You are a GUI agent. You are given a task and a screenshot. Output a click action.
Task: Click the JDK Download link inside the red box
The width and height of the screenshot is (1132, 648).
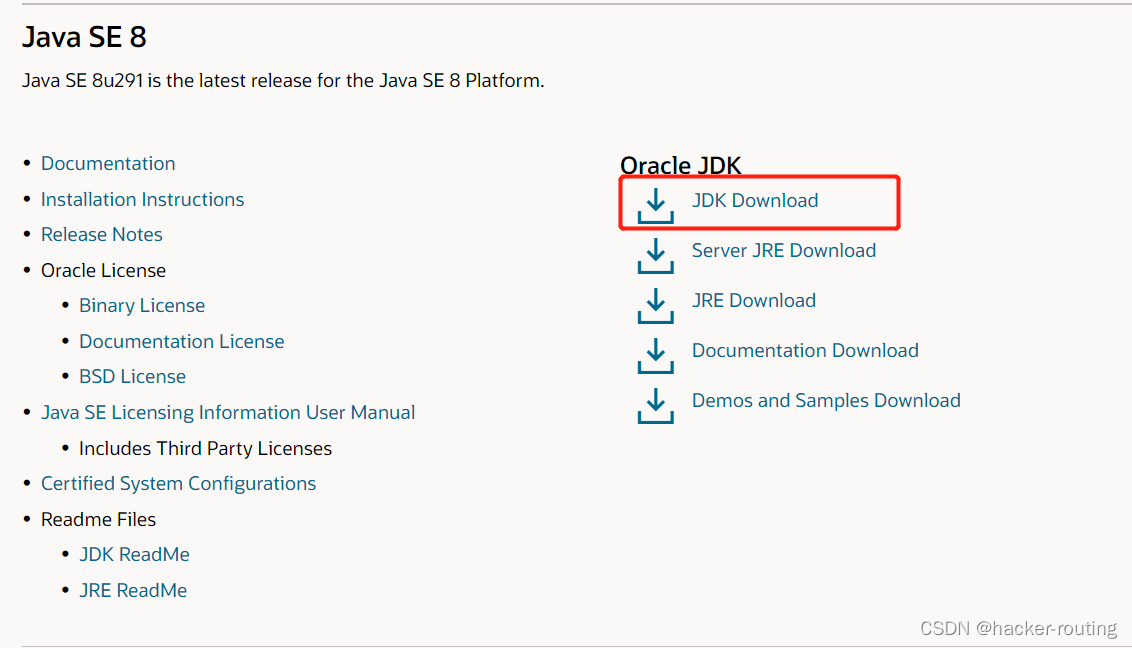tap(754, 200)
